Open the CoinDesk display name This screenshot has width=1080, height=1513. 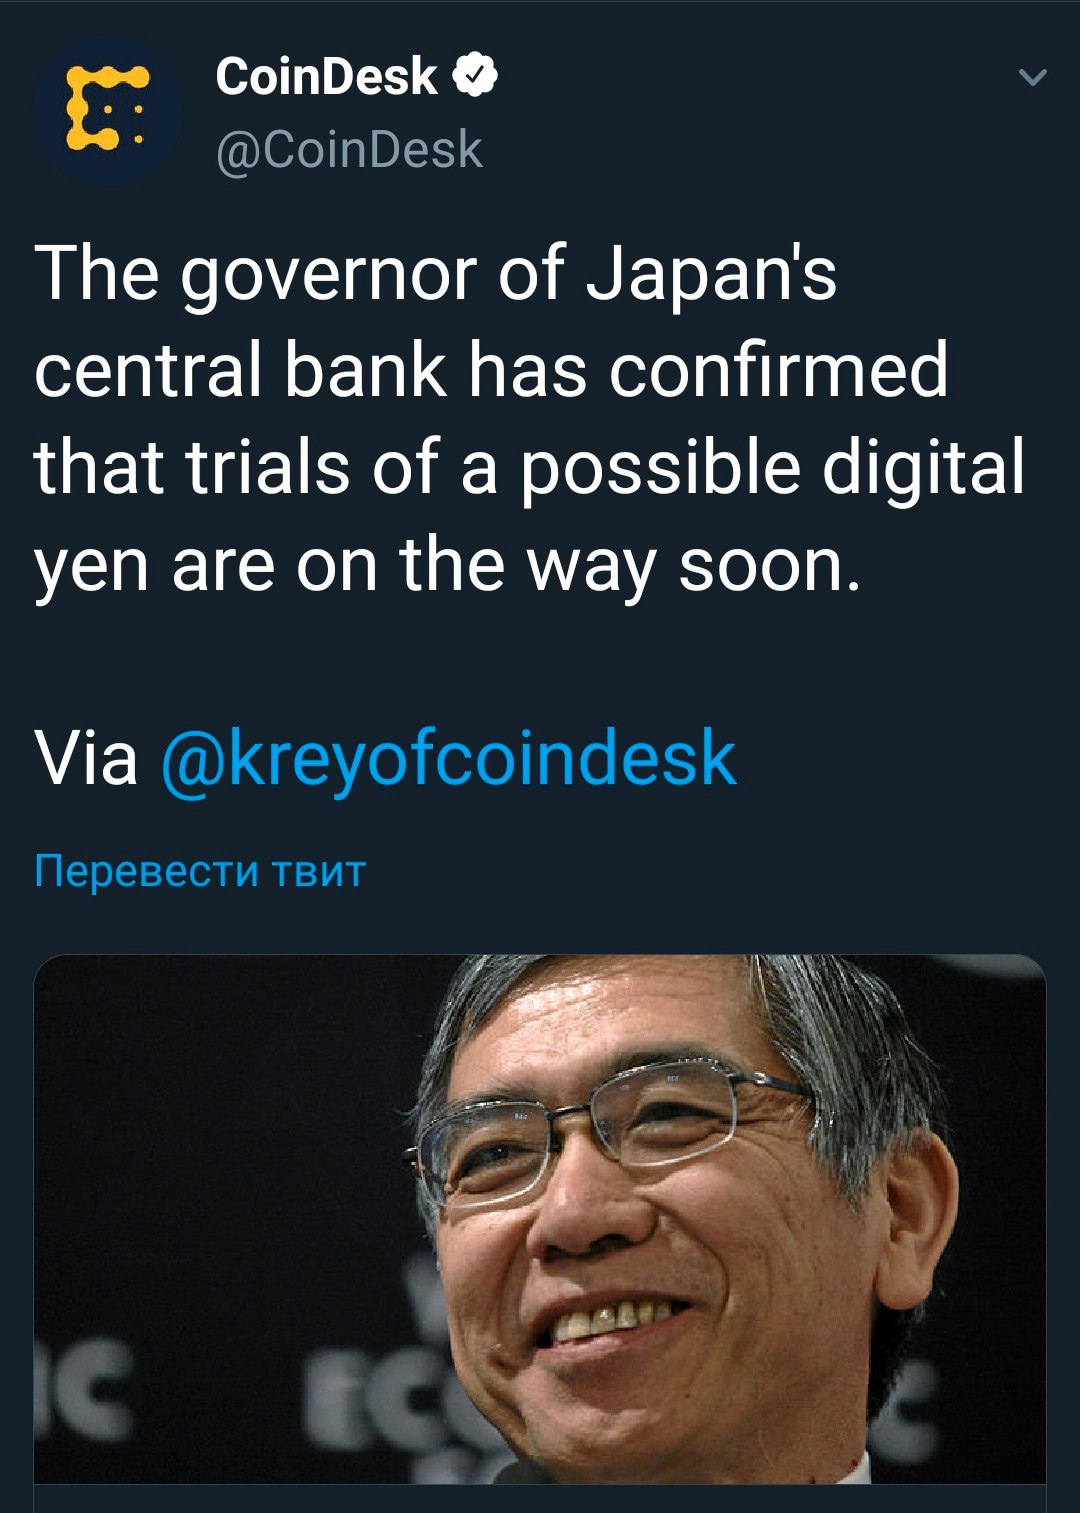click(x=326, y=76)
